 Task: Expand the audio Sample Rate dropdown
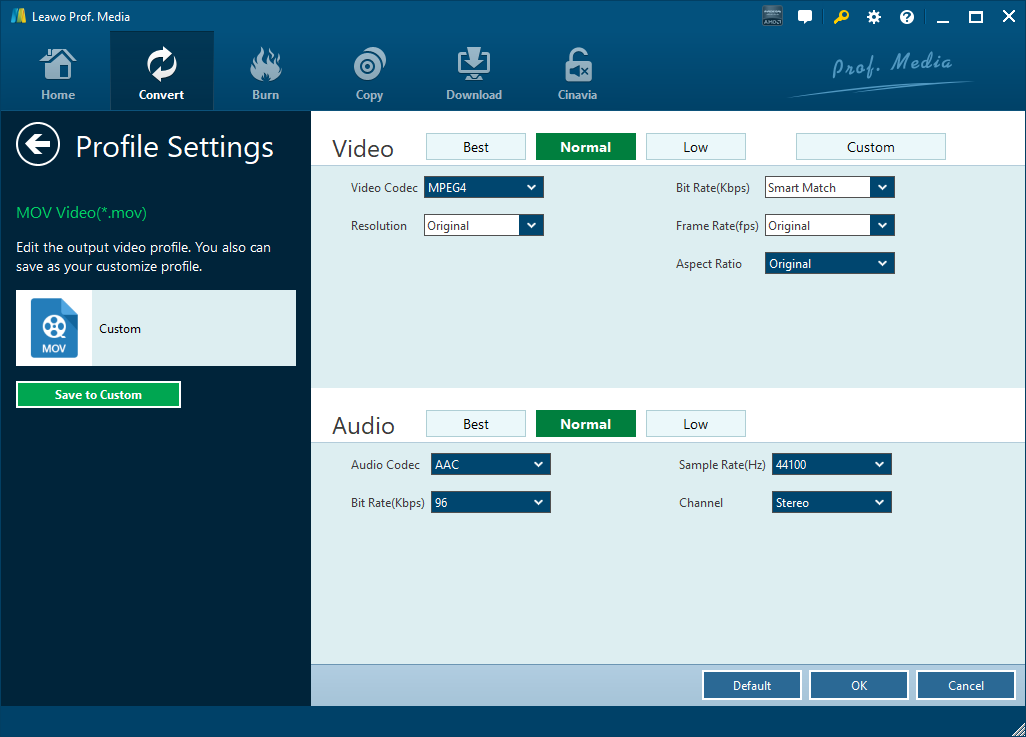coord(830,465)
